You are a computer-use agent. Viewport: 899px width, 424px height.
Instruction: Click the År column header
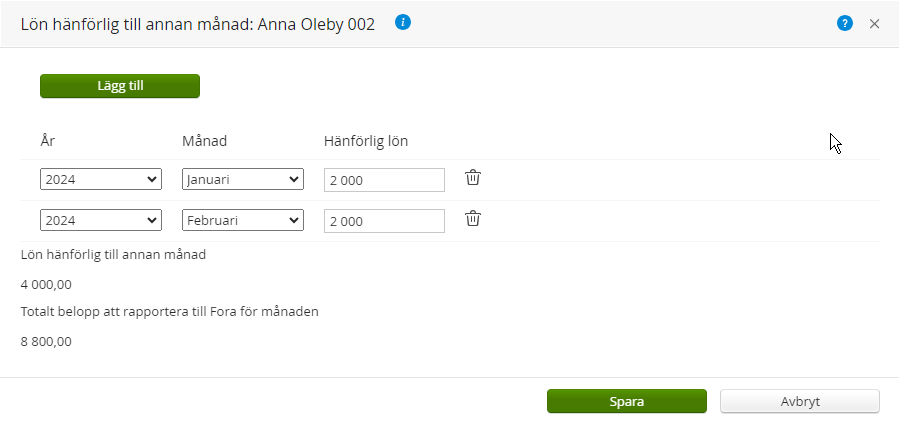point(47,141)
